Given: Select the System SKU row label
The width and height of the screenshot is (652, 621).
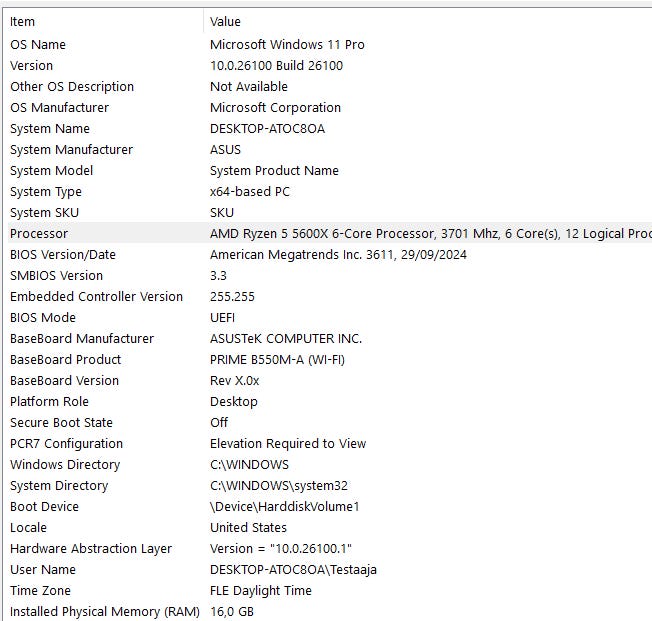Looking at the screenshot, I should tap(44, 213).
